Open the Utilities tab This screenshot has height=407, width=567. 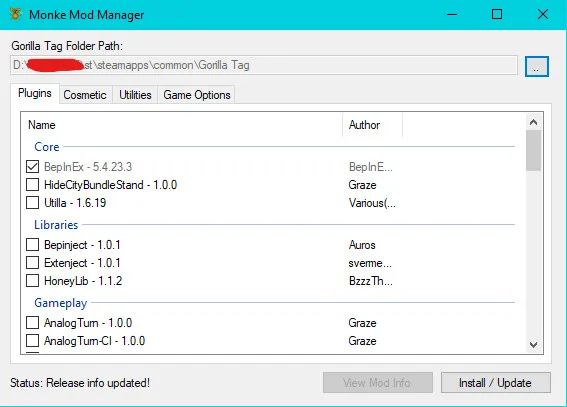coord(135,95)
